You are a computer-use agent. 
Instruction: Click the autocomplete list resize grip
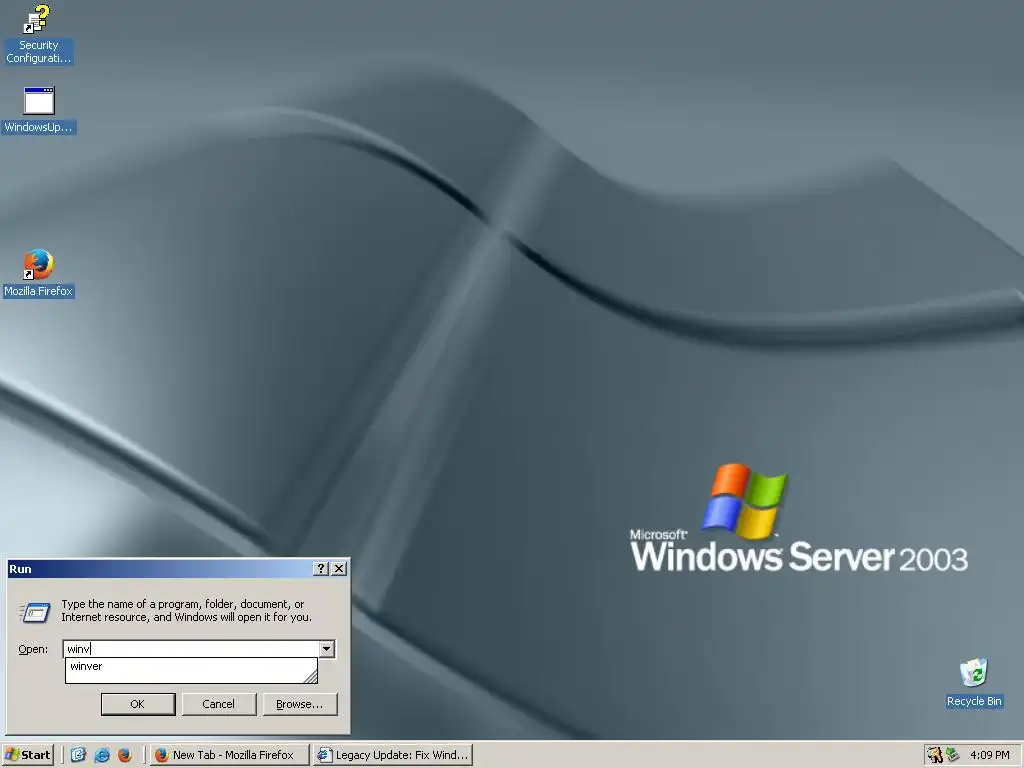[x=310, y=676]
